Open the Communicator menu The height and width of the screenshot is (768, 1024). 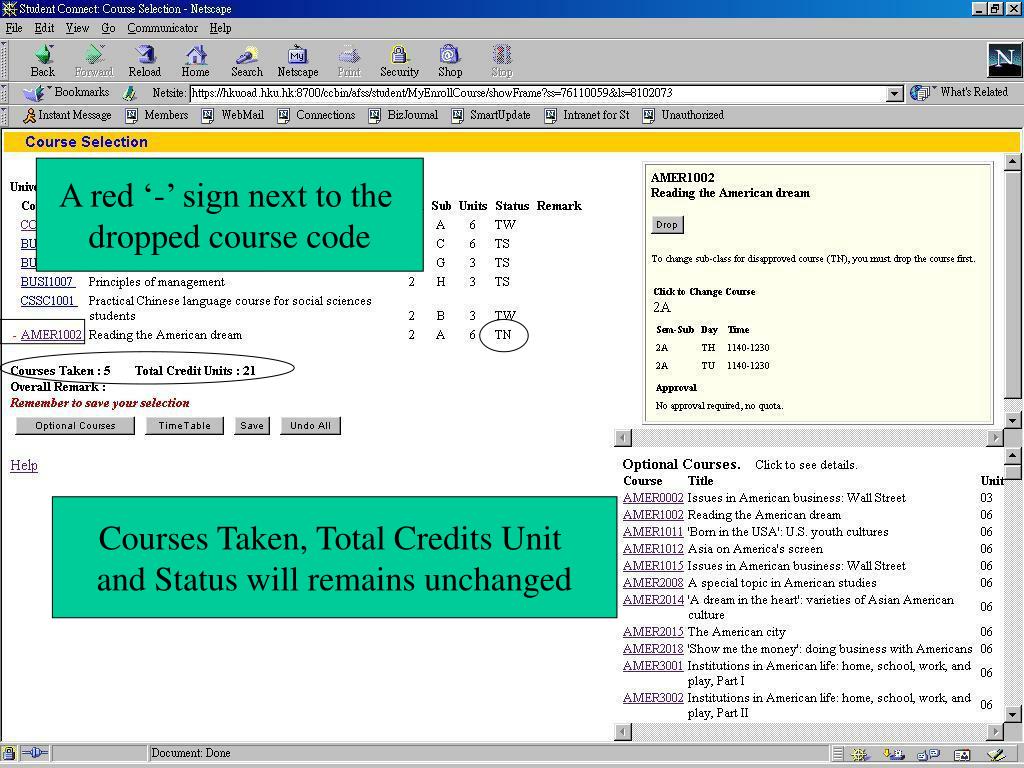pos(163,28)
